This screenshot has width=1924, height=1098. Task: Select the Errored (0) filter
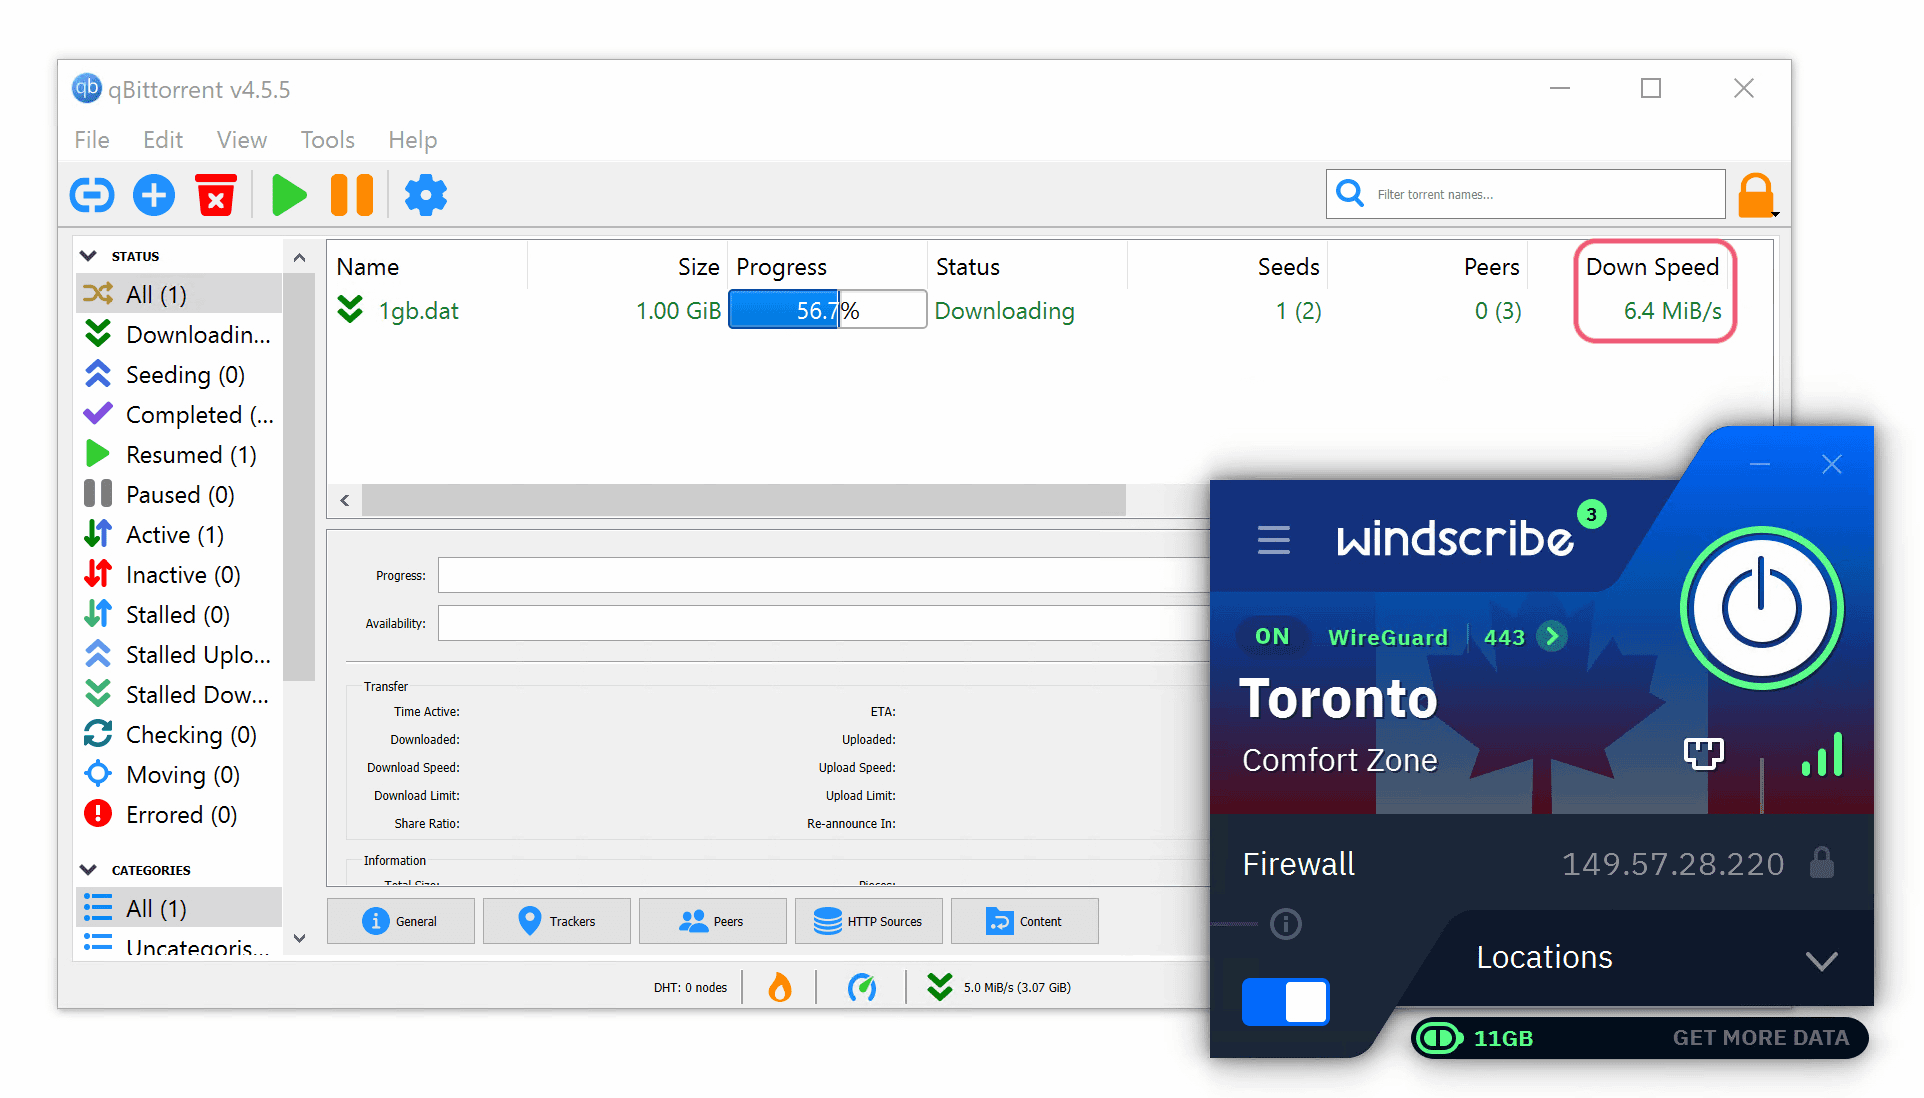tap(179, 814)
